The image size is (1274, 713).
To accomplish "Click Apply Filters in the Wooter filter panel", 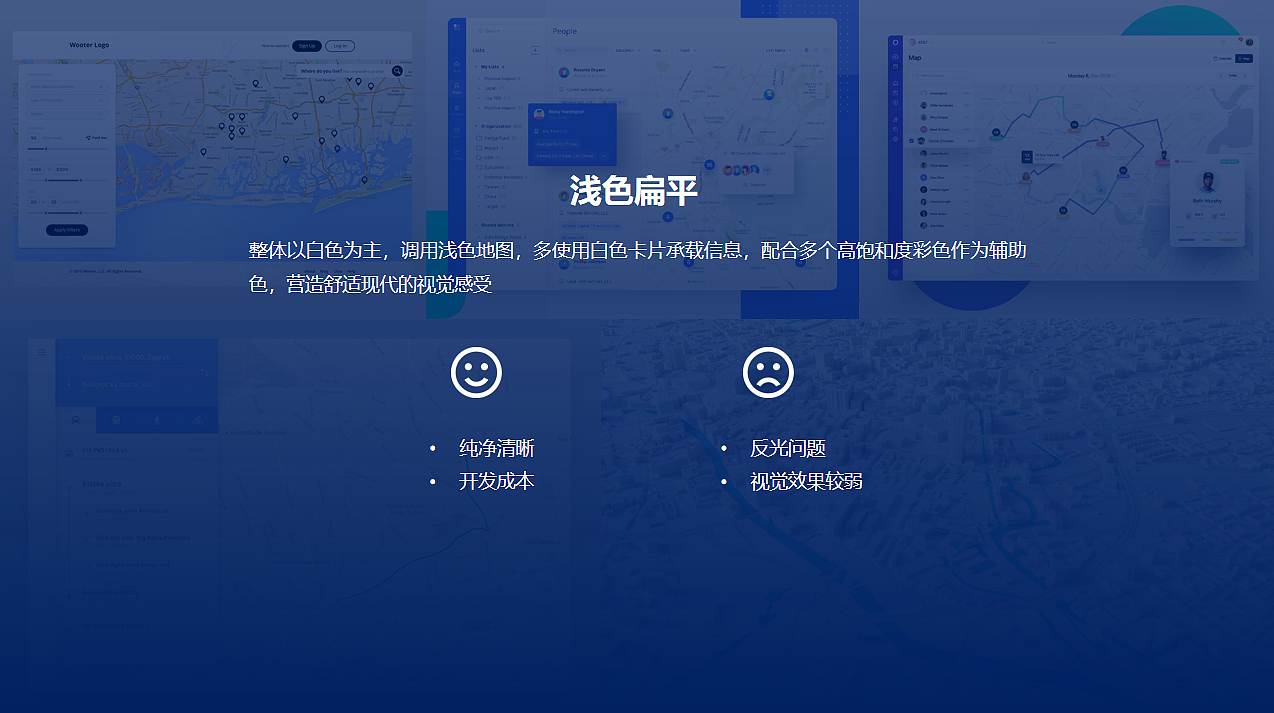I will coord(67,230).
